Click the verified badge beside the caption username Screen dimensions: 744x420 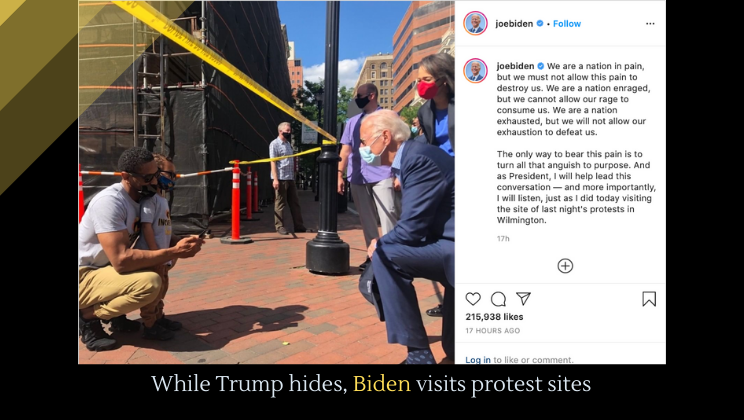540,66
